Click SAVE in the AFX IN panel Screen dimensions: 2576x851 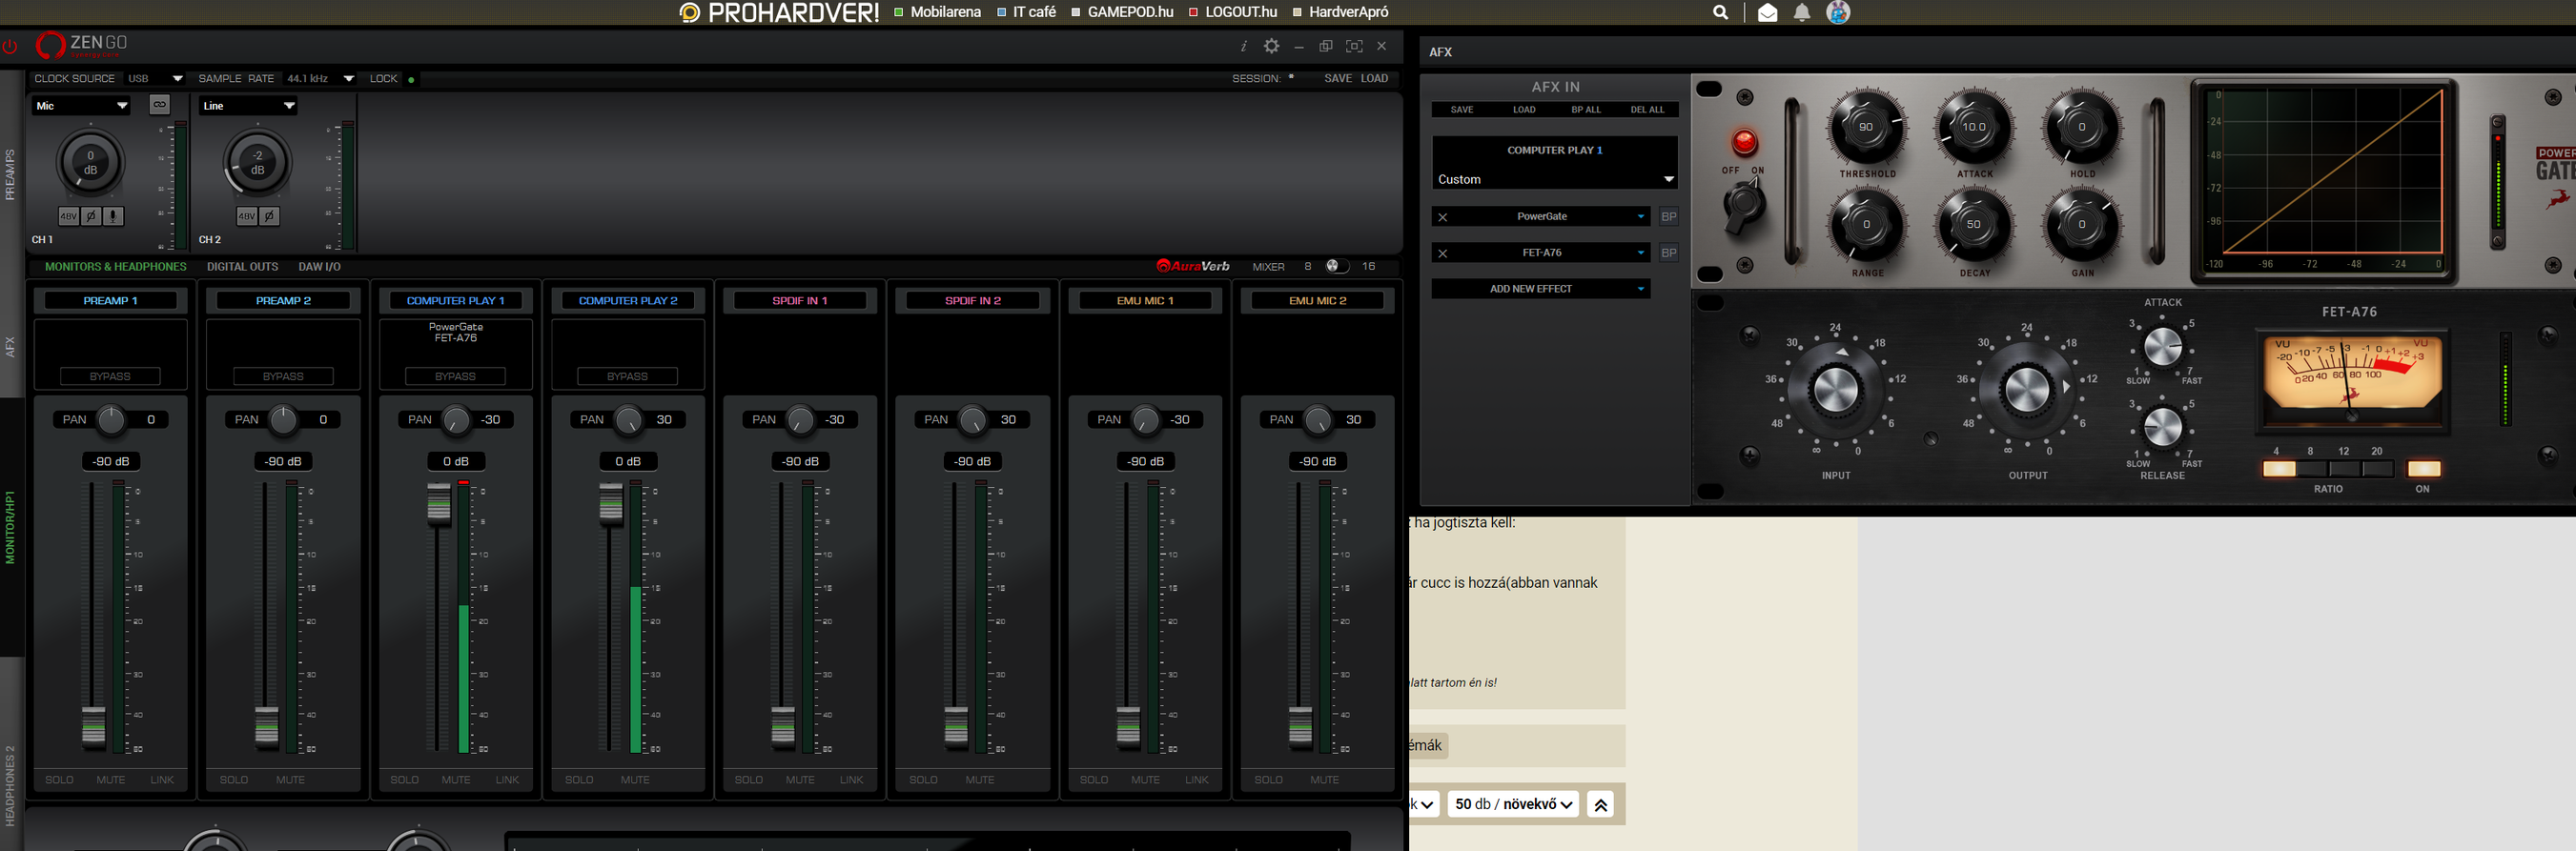[1461, 110]
